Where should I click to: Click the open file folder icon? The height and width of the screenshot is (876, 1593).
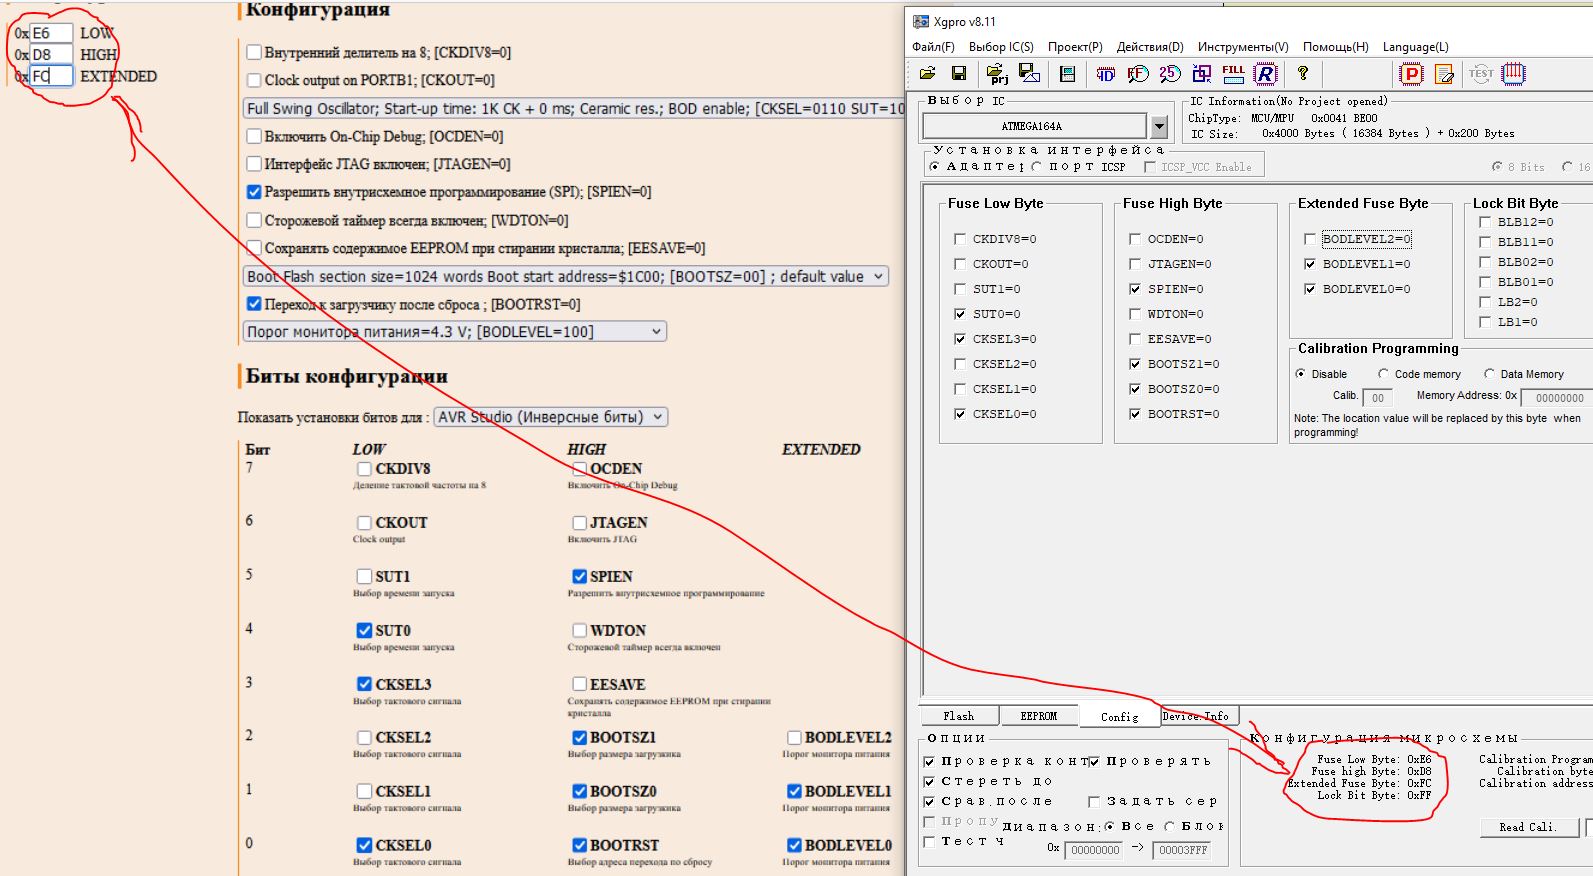click(x=927, y=73)
